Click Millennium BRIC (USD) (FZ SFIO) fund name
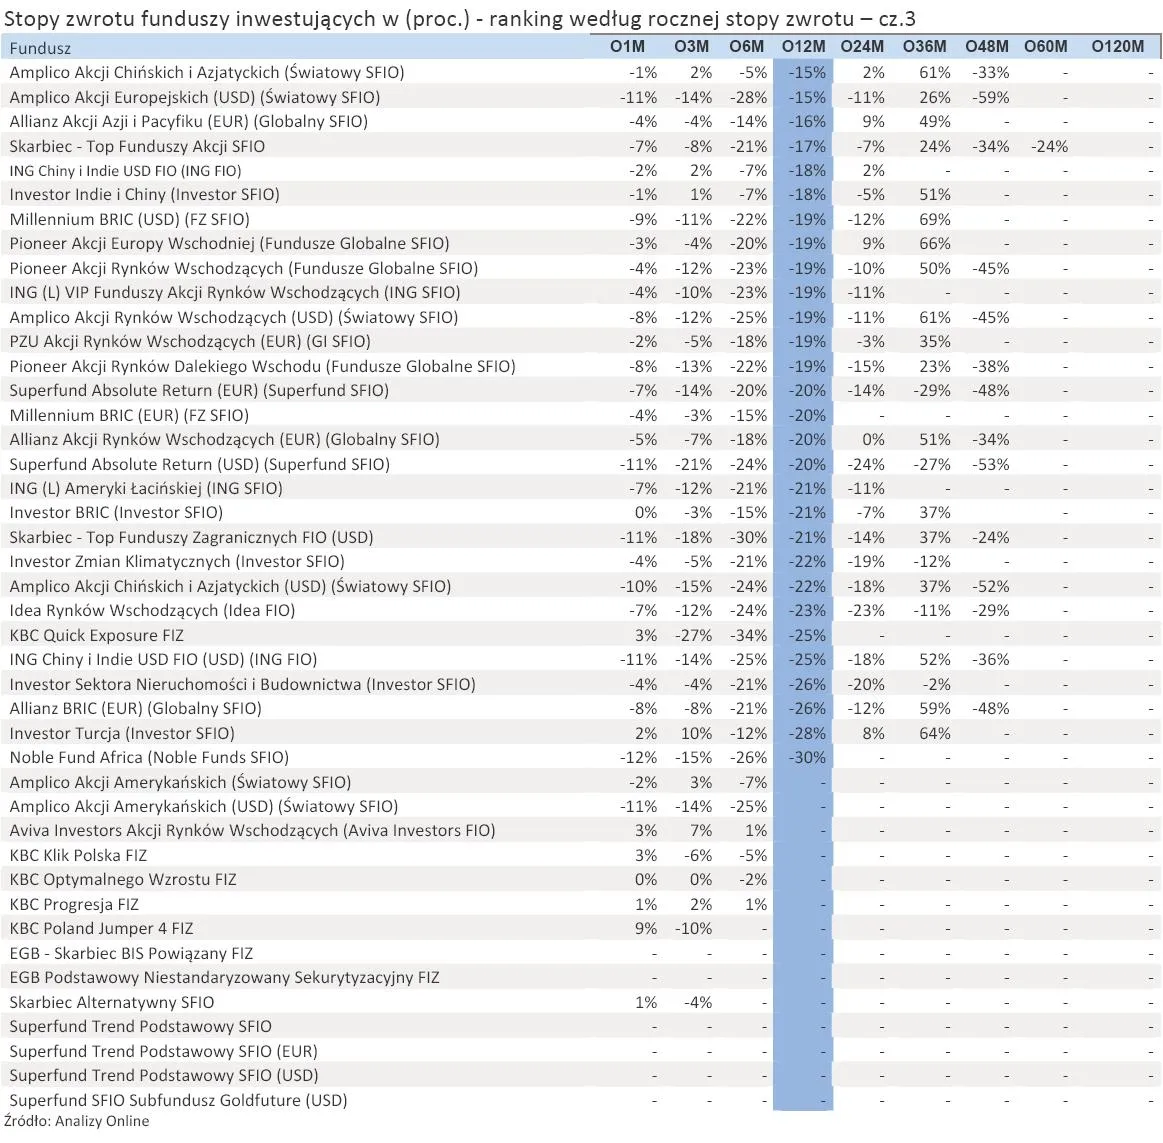 130,219
